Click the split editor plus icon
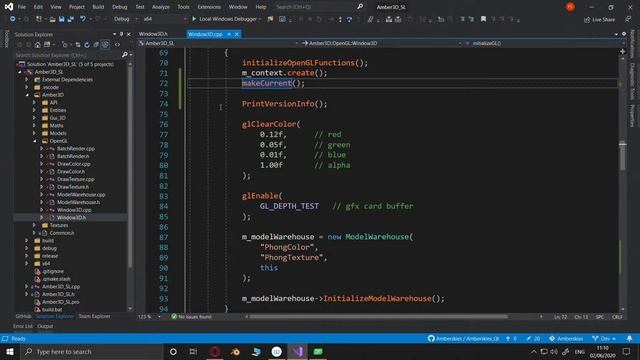 point(622,51)
